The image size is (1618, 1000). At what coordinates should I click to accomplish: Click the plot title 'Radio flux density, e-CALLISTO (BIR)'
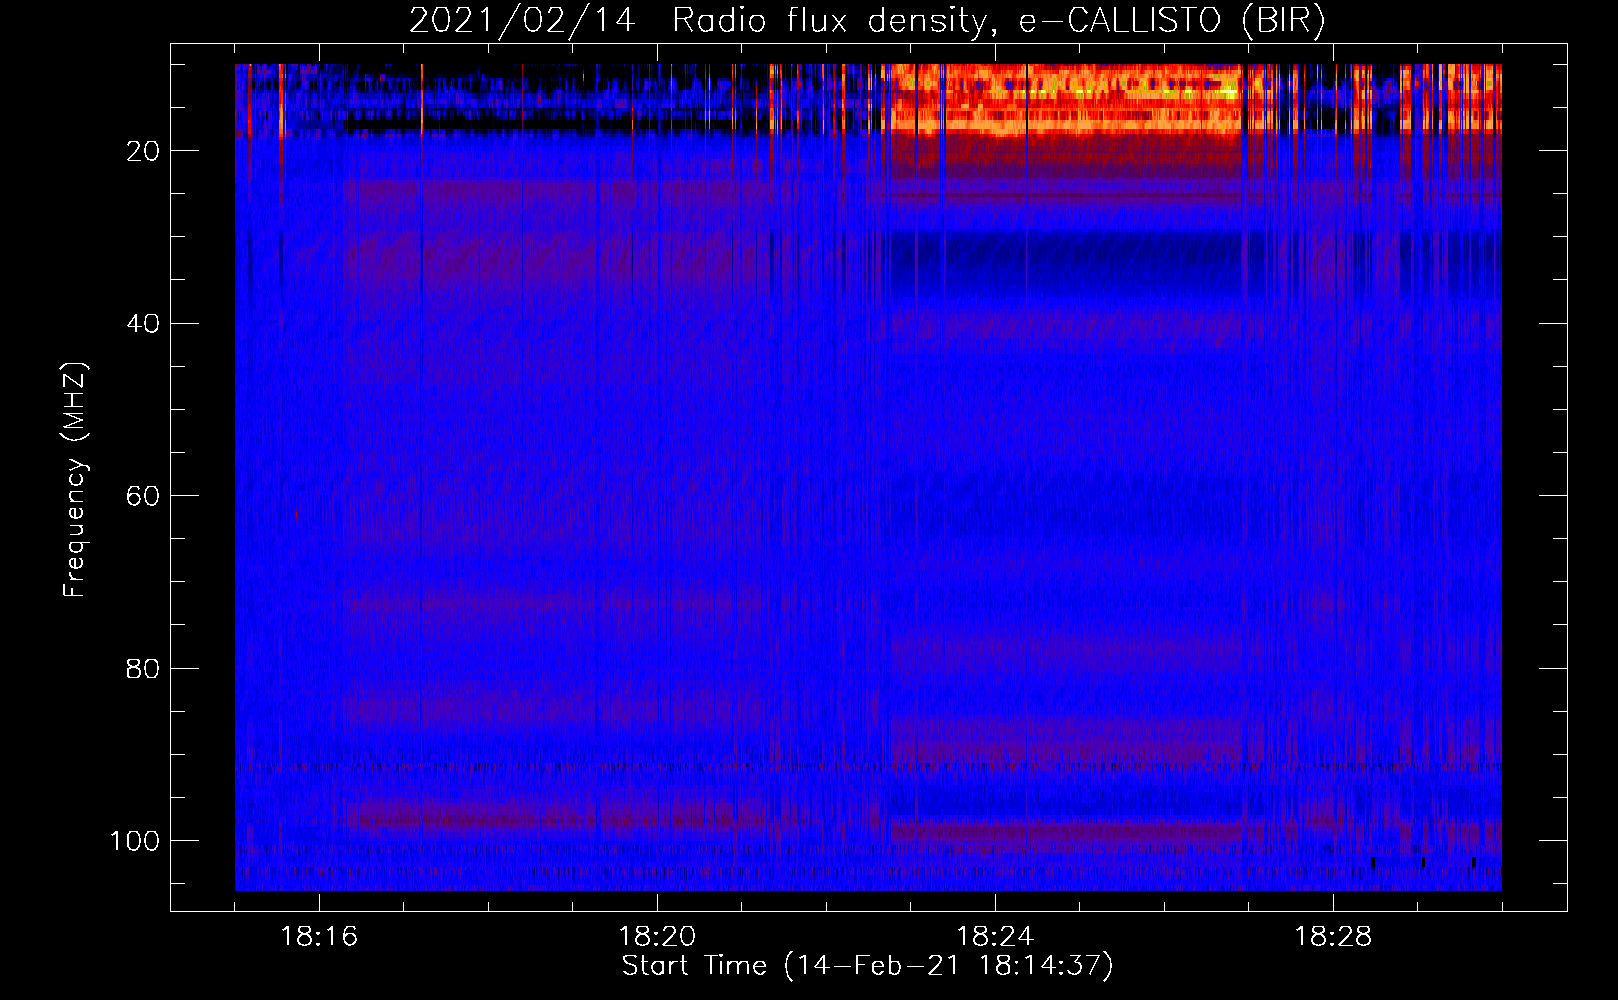998,21
